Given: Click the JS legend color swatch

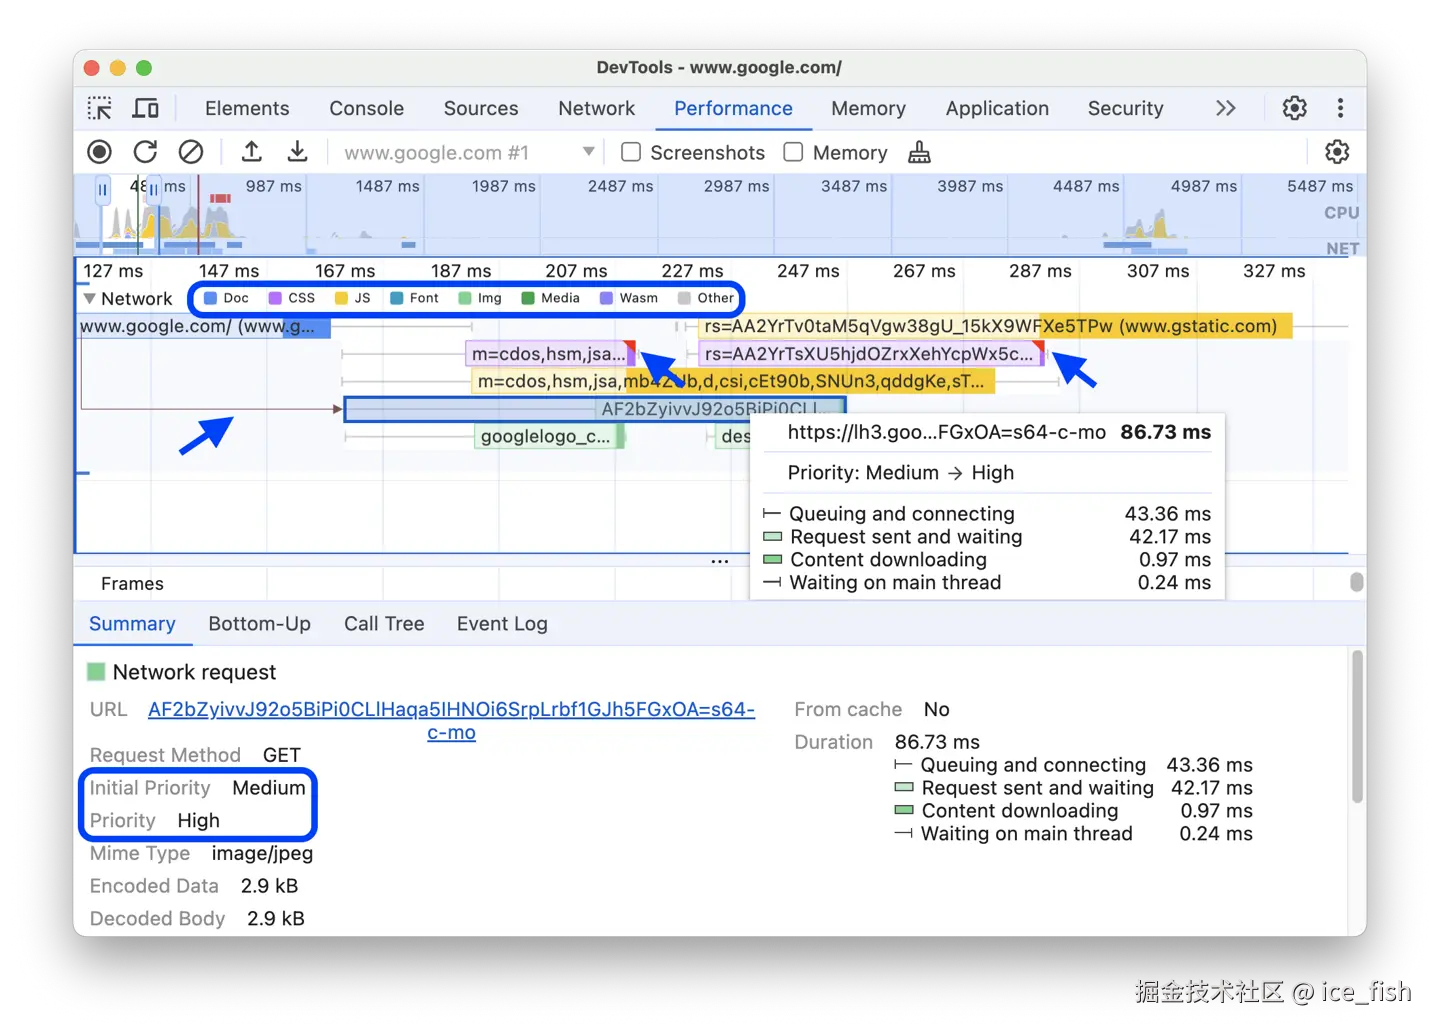Looking at the screenshot, I should pos(341,298).
